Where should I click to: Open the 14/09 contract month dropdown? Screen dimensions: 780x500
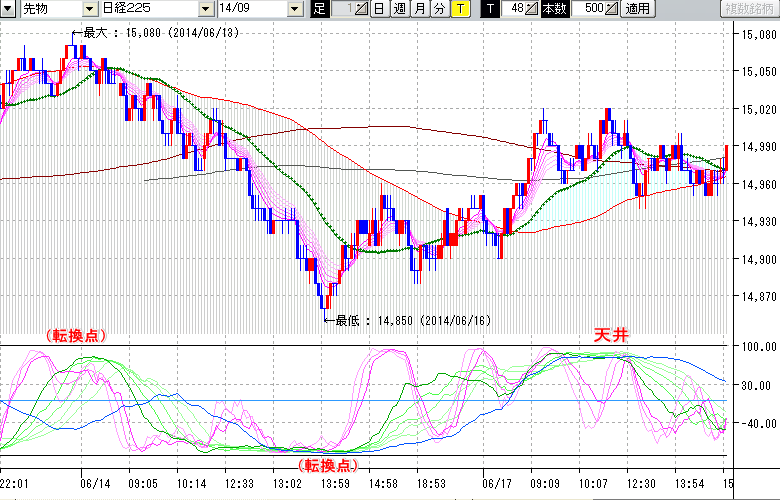(294, 9)
